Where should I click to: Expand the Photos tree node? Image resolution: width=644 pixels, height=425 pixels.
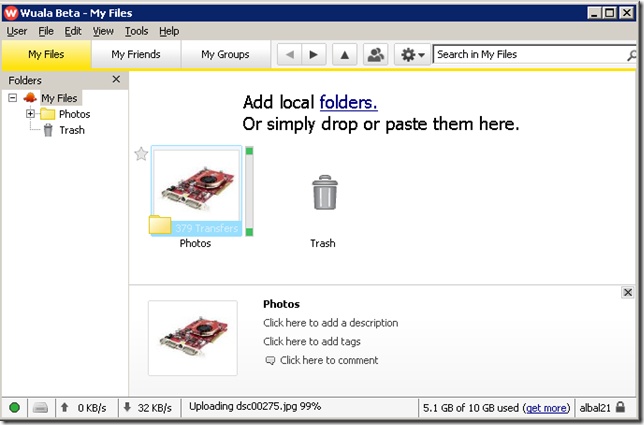[x=30, y=114]
